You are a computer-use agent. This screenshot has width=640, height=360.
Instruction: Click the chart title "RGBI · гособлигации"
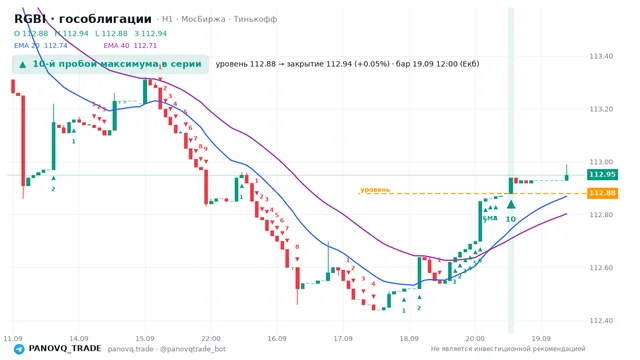click(x=83, y=19)
